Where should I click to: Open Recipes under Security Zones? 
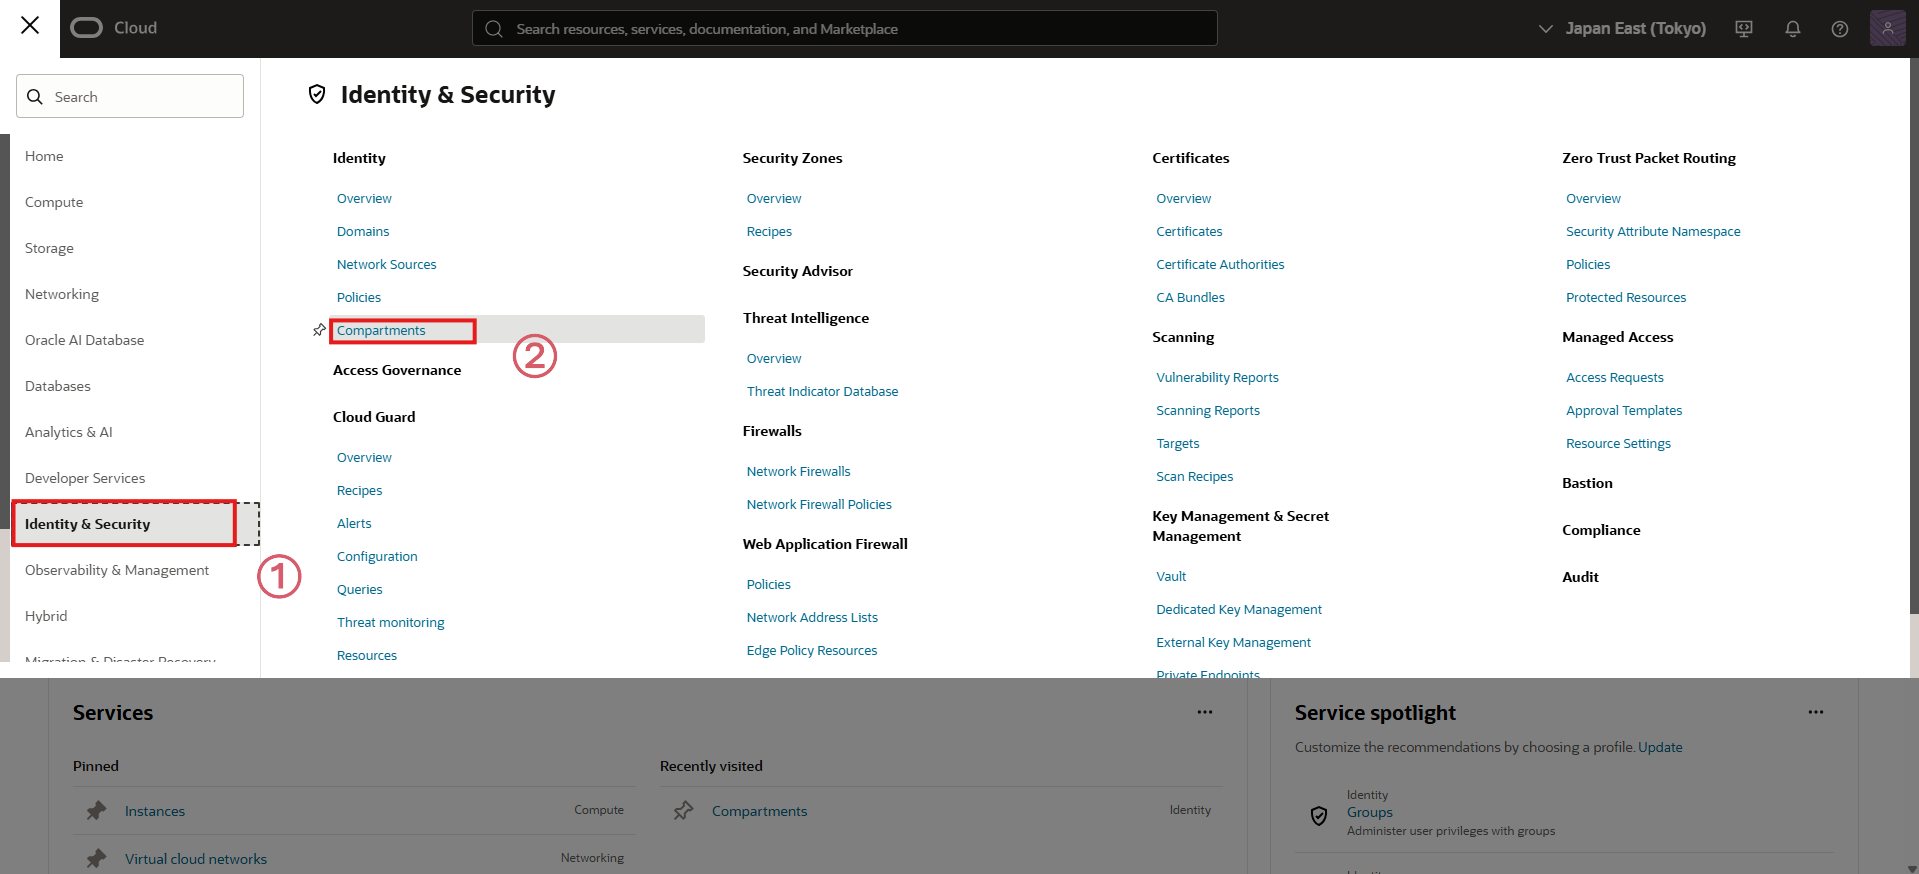tap(769, 231)
